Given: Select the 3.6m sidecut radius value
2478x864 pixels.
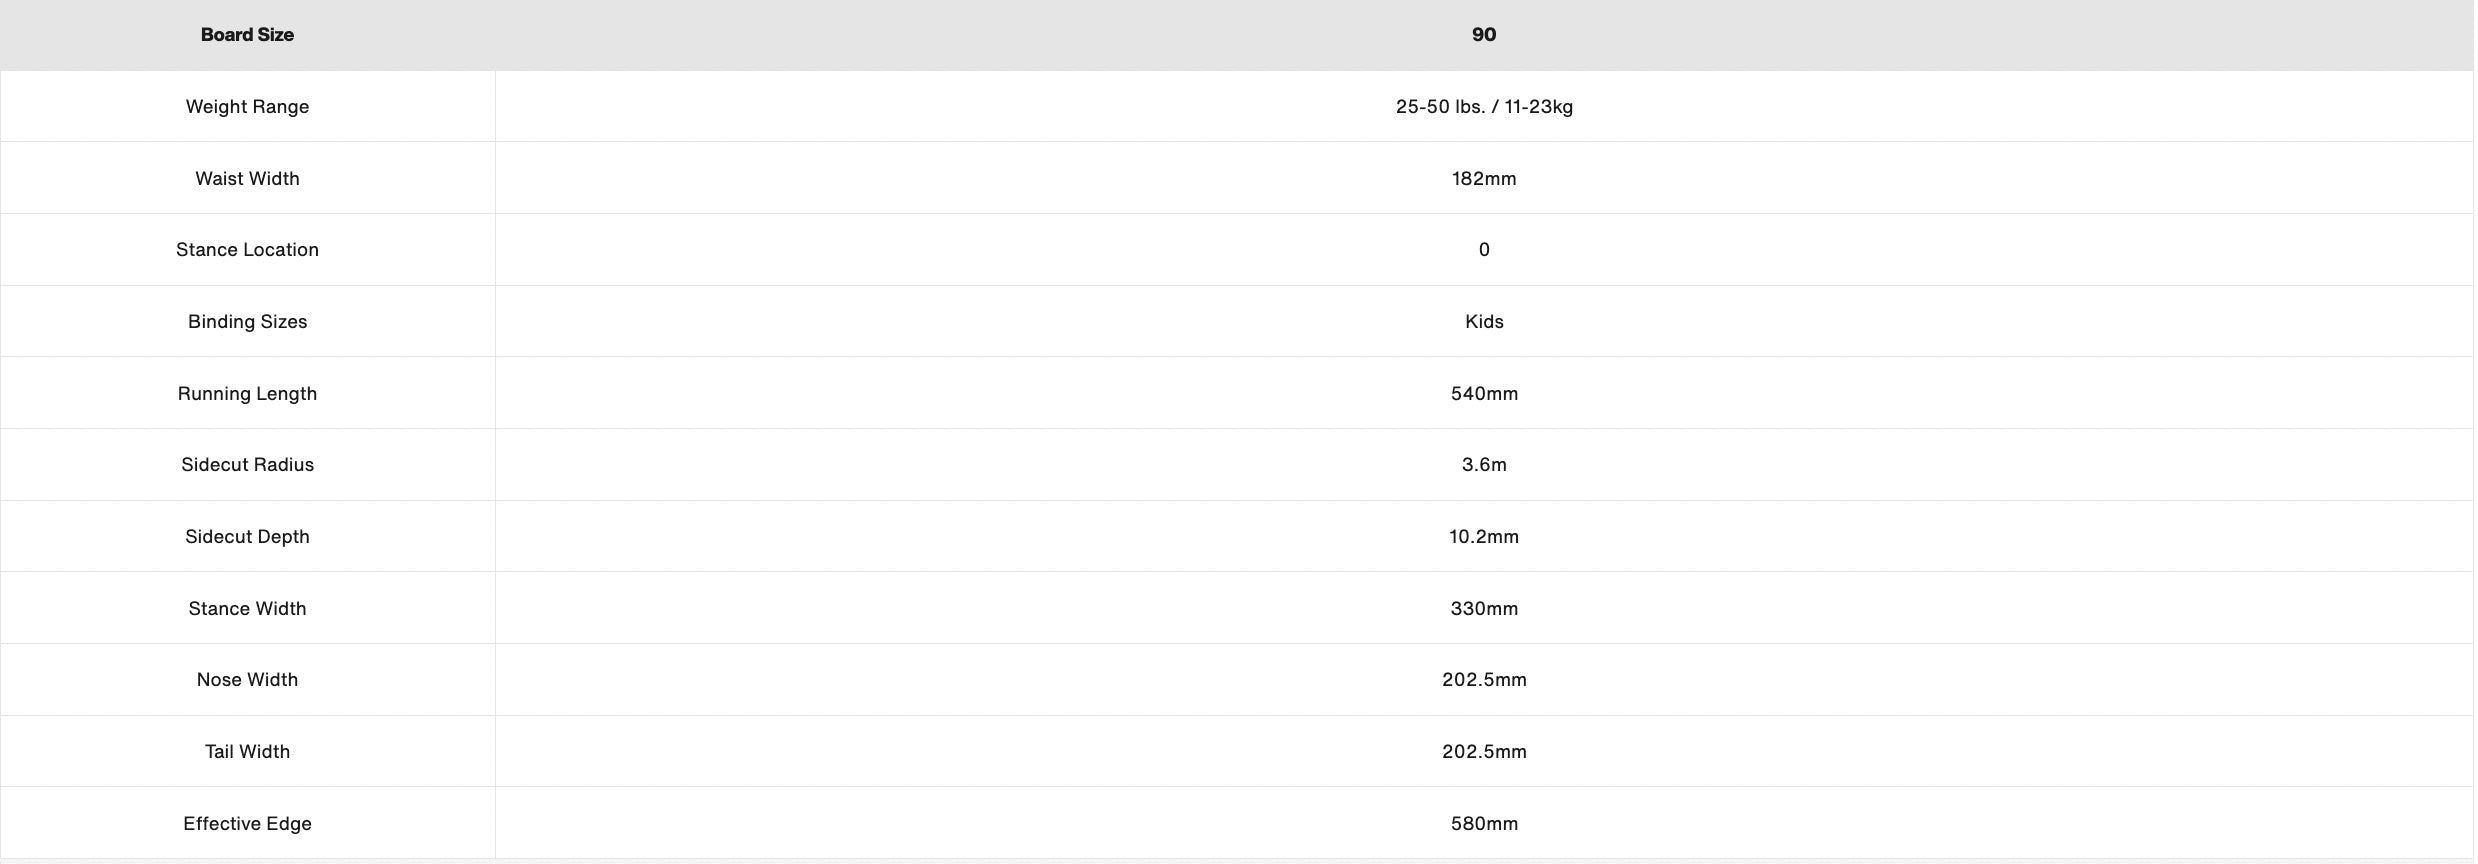Looking at the screenshot, I should [1484, 465].
